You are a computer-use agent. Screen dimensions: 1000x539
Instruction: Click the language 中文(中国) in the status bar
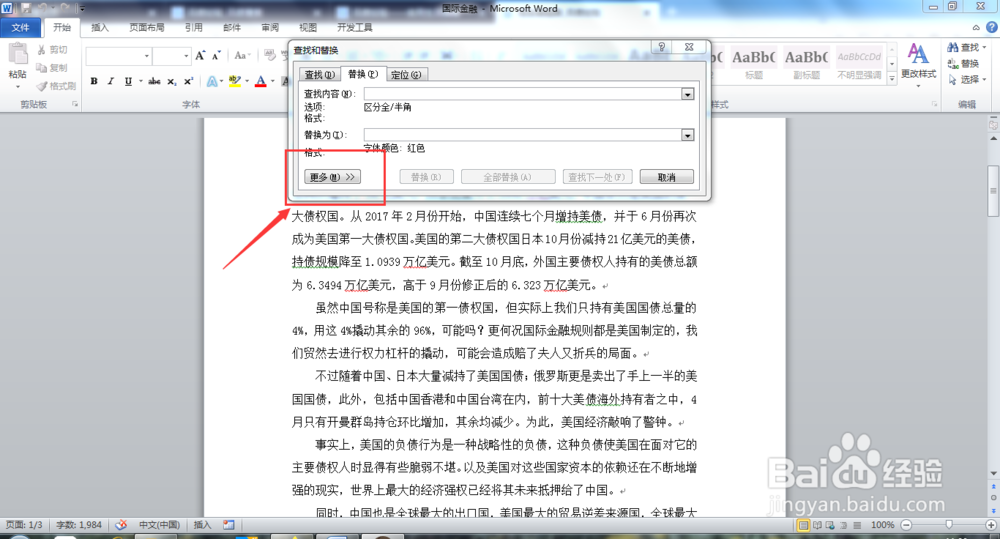coord(159,525)
